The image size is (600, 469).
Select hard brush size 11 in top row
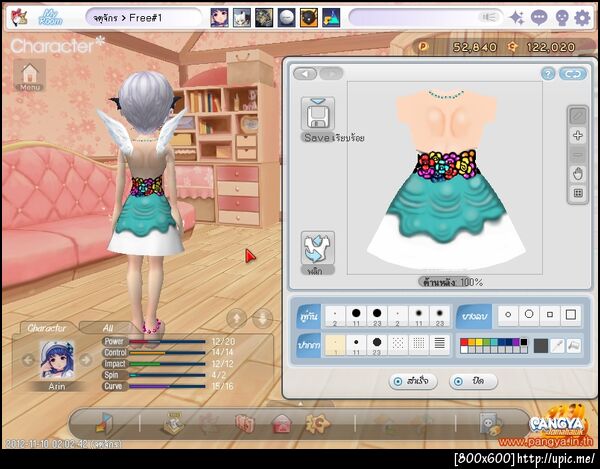(356, 316)
